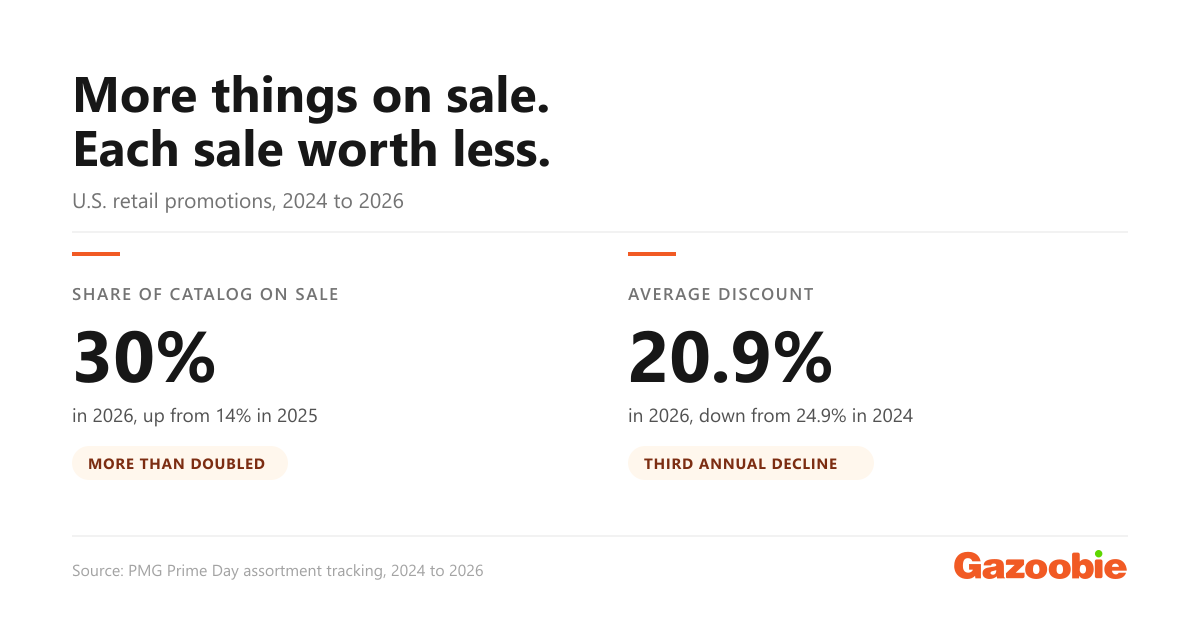
Task: Click the PMG Prime Day source note
Action: [278, 571]
